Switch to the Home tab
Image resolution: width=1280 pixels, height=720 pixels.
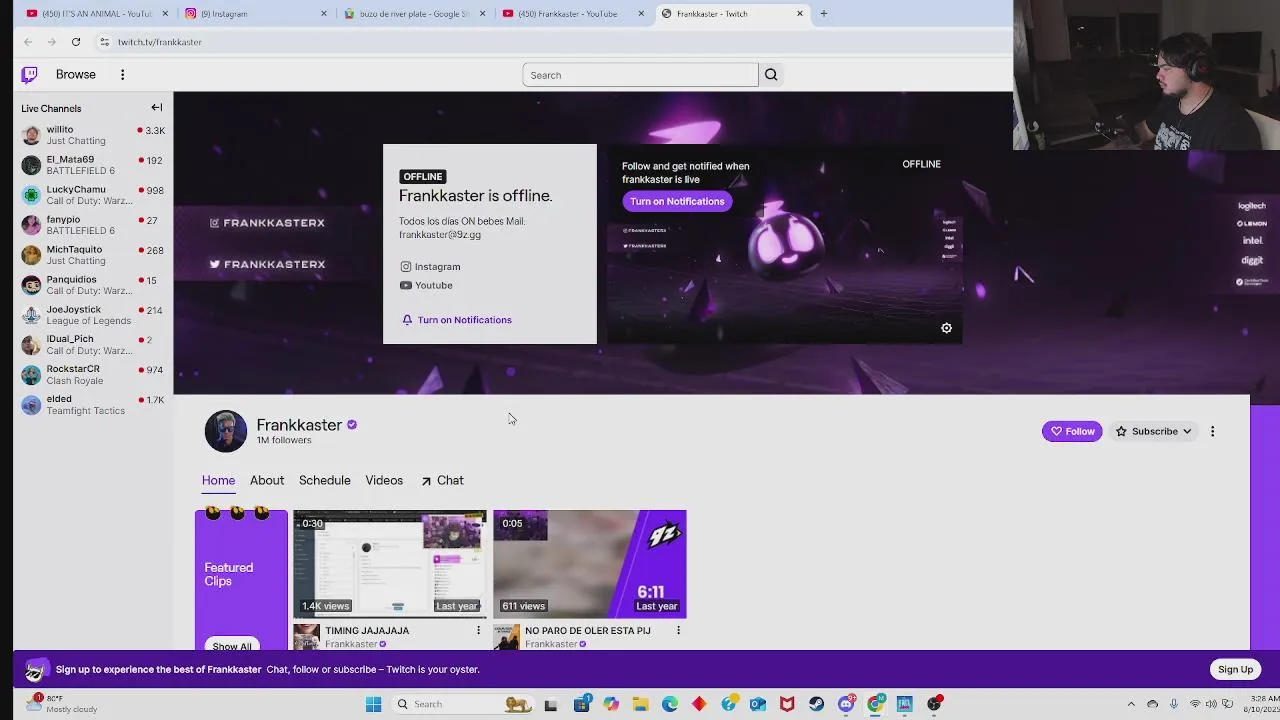coord(218,481)
